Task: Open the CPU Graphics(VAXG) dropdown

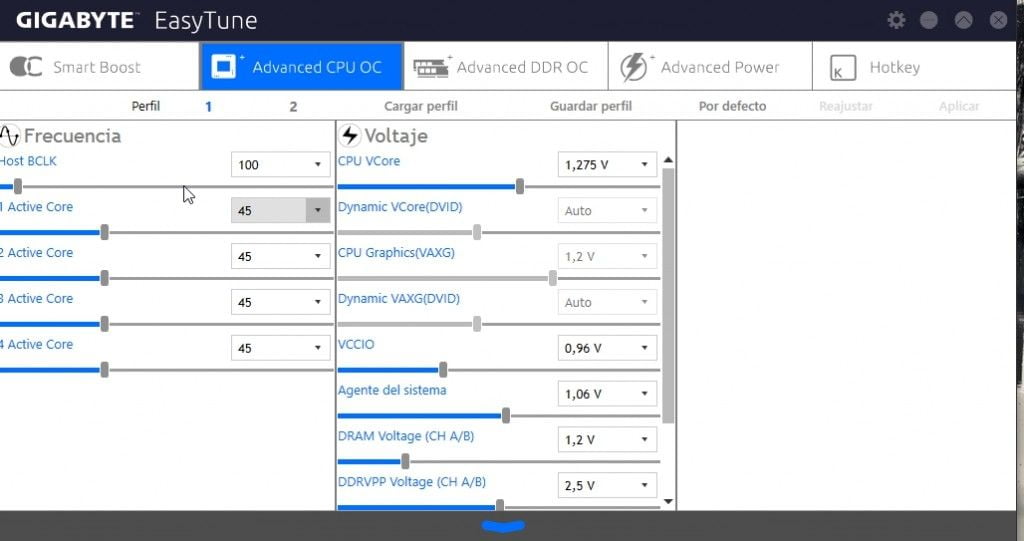Action: pyautogui.click(x=607, y=256)
